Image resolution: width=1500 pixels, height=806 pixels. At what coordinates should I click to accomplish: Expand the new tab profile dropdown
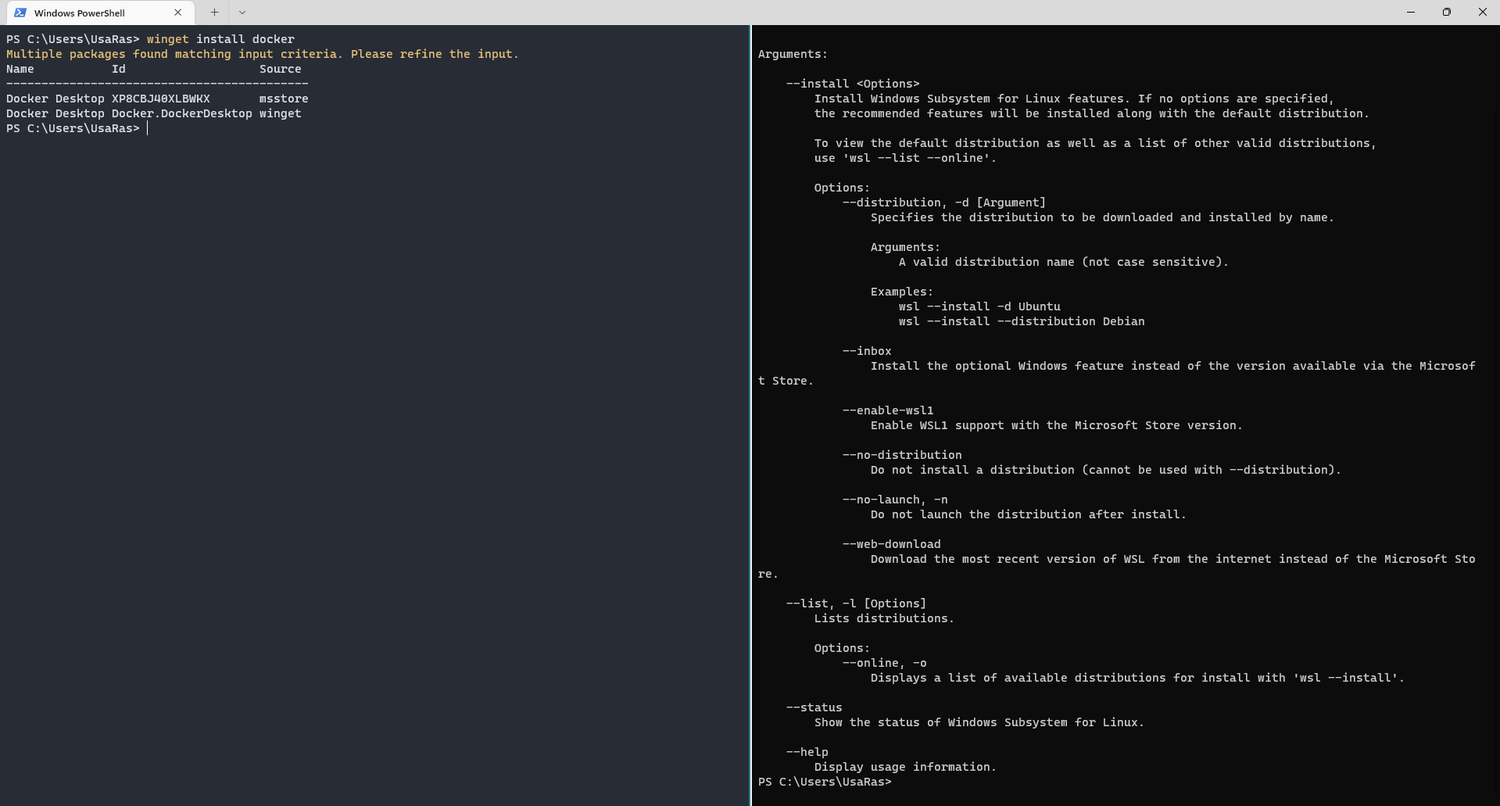tap(242, 13)
